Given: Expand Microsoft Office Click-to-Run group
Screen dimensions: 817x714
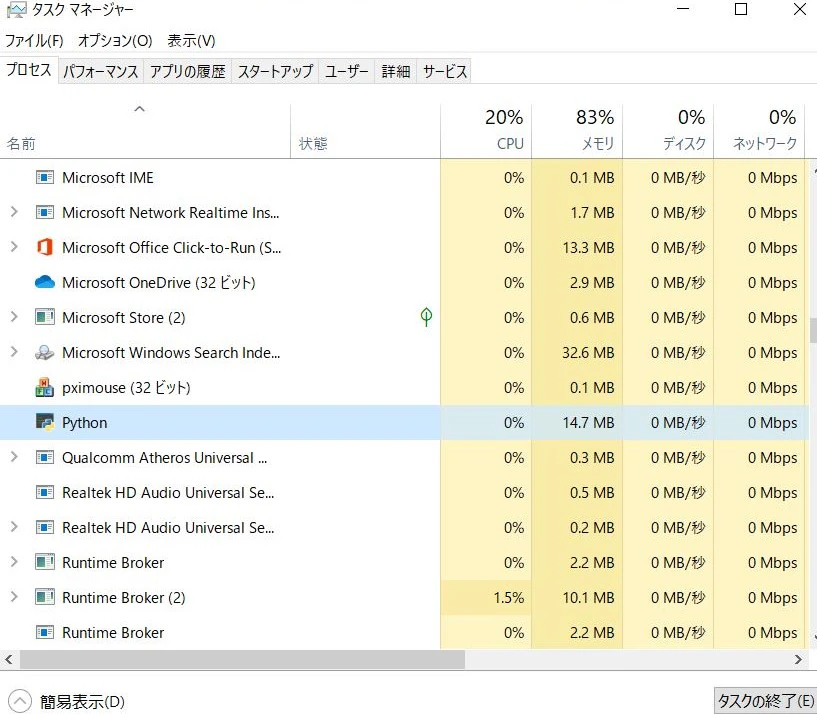Looking at the screenshot, I should point(14,247).
